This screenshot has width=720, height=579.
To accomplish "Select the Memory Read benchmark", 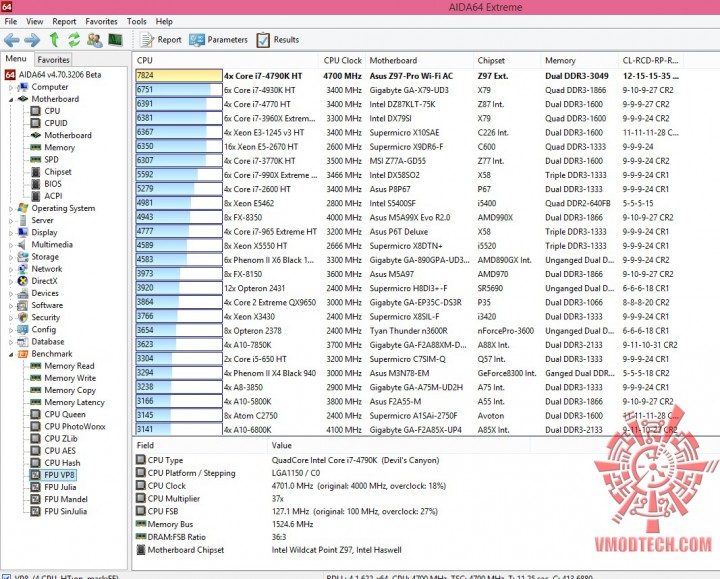I will (x=62, y=366).
